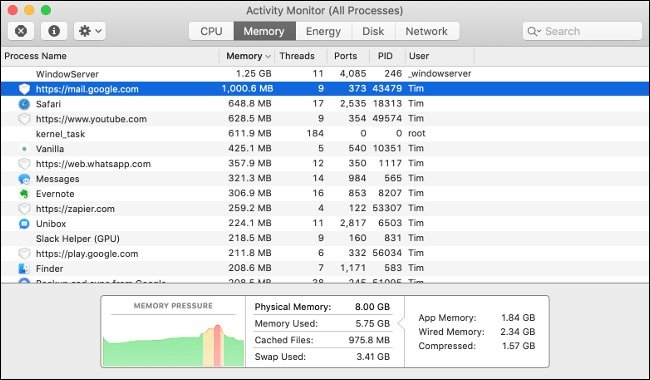Click the Vanilla app icon
The width and height of the screenshot is (650, 380).
tap(24, 148)
